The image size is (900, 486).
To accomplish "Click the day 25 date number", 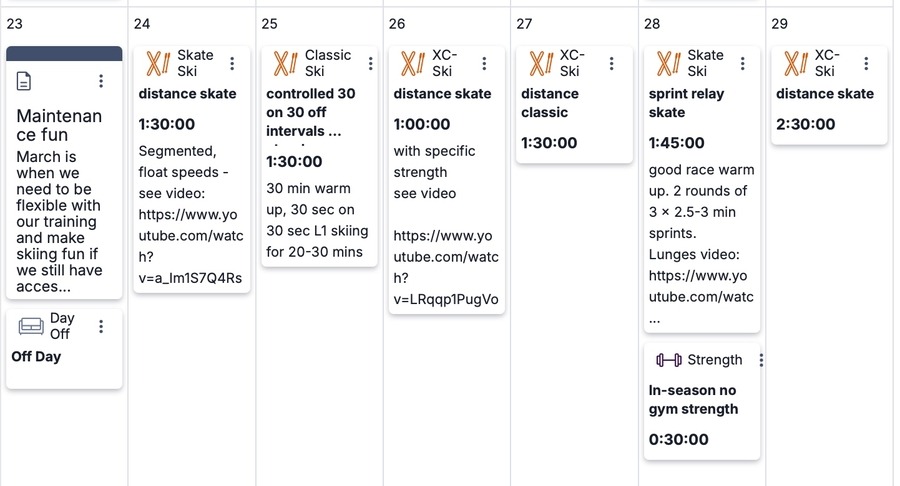I will 269,24.
